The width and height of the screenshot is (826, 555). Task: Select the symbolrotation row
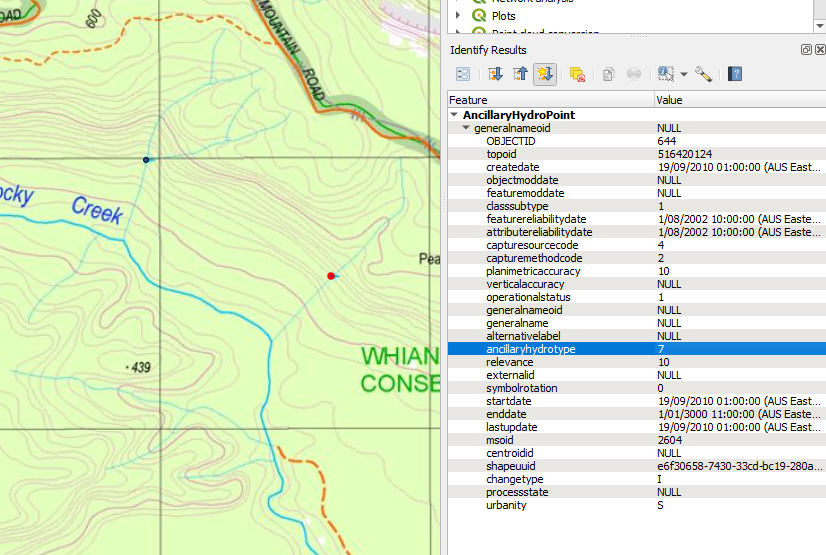[637, 388]
